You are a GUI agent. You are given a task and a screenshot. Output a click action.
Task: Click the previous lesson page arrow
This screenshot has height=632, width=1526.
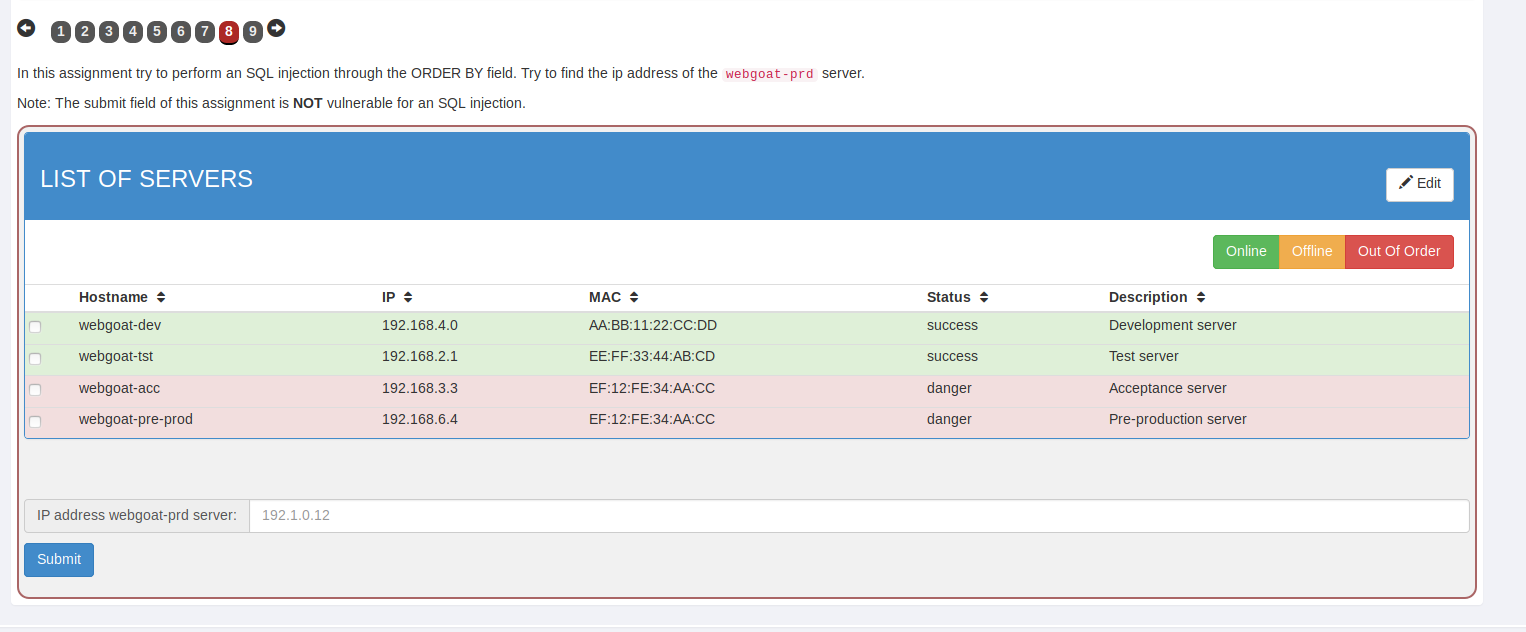click(x=26, y=28)
